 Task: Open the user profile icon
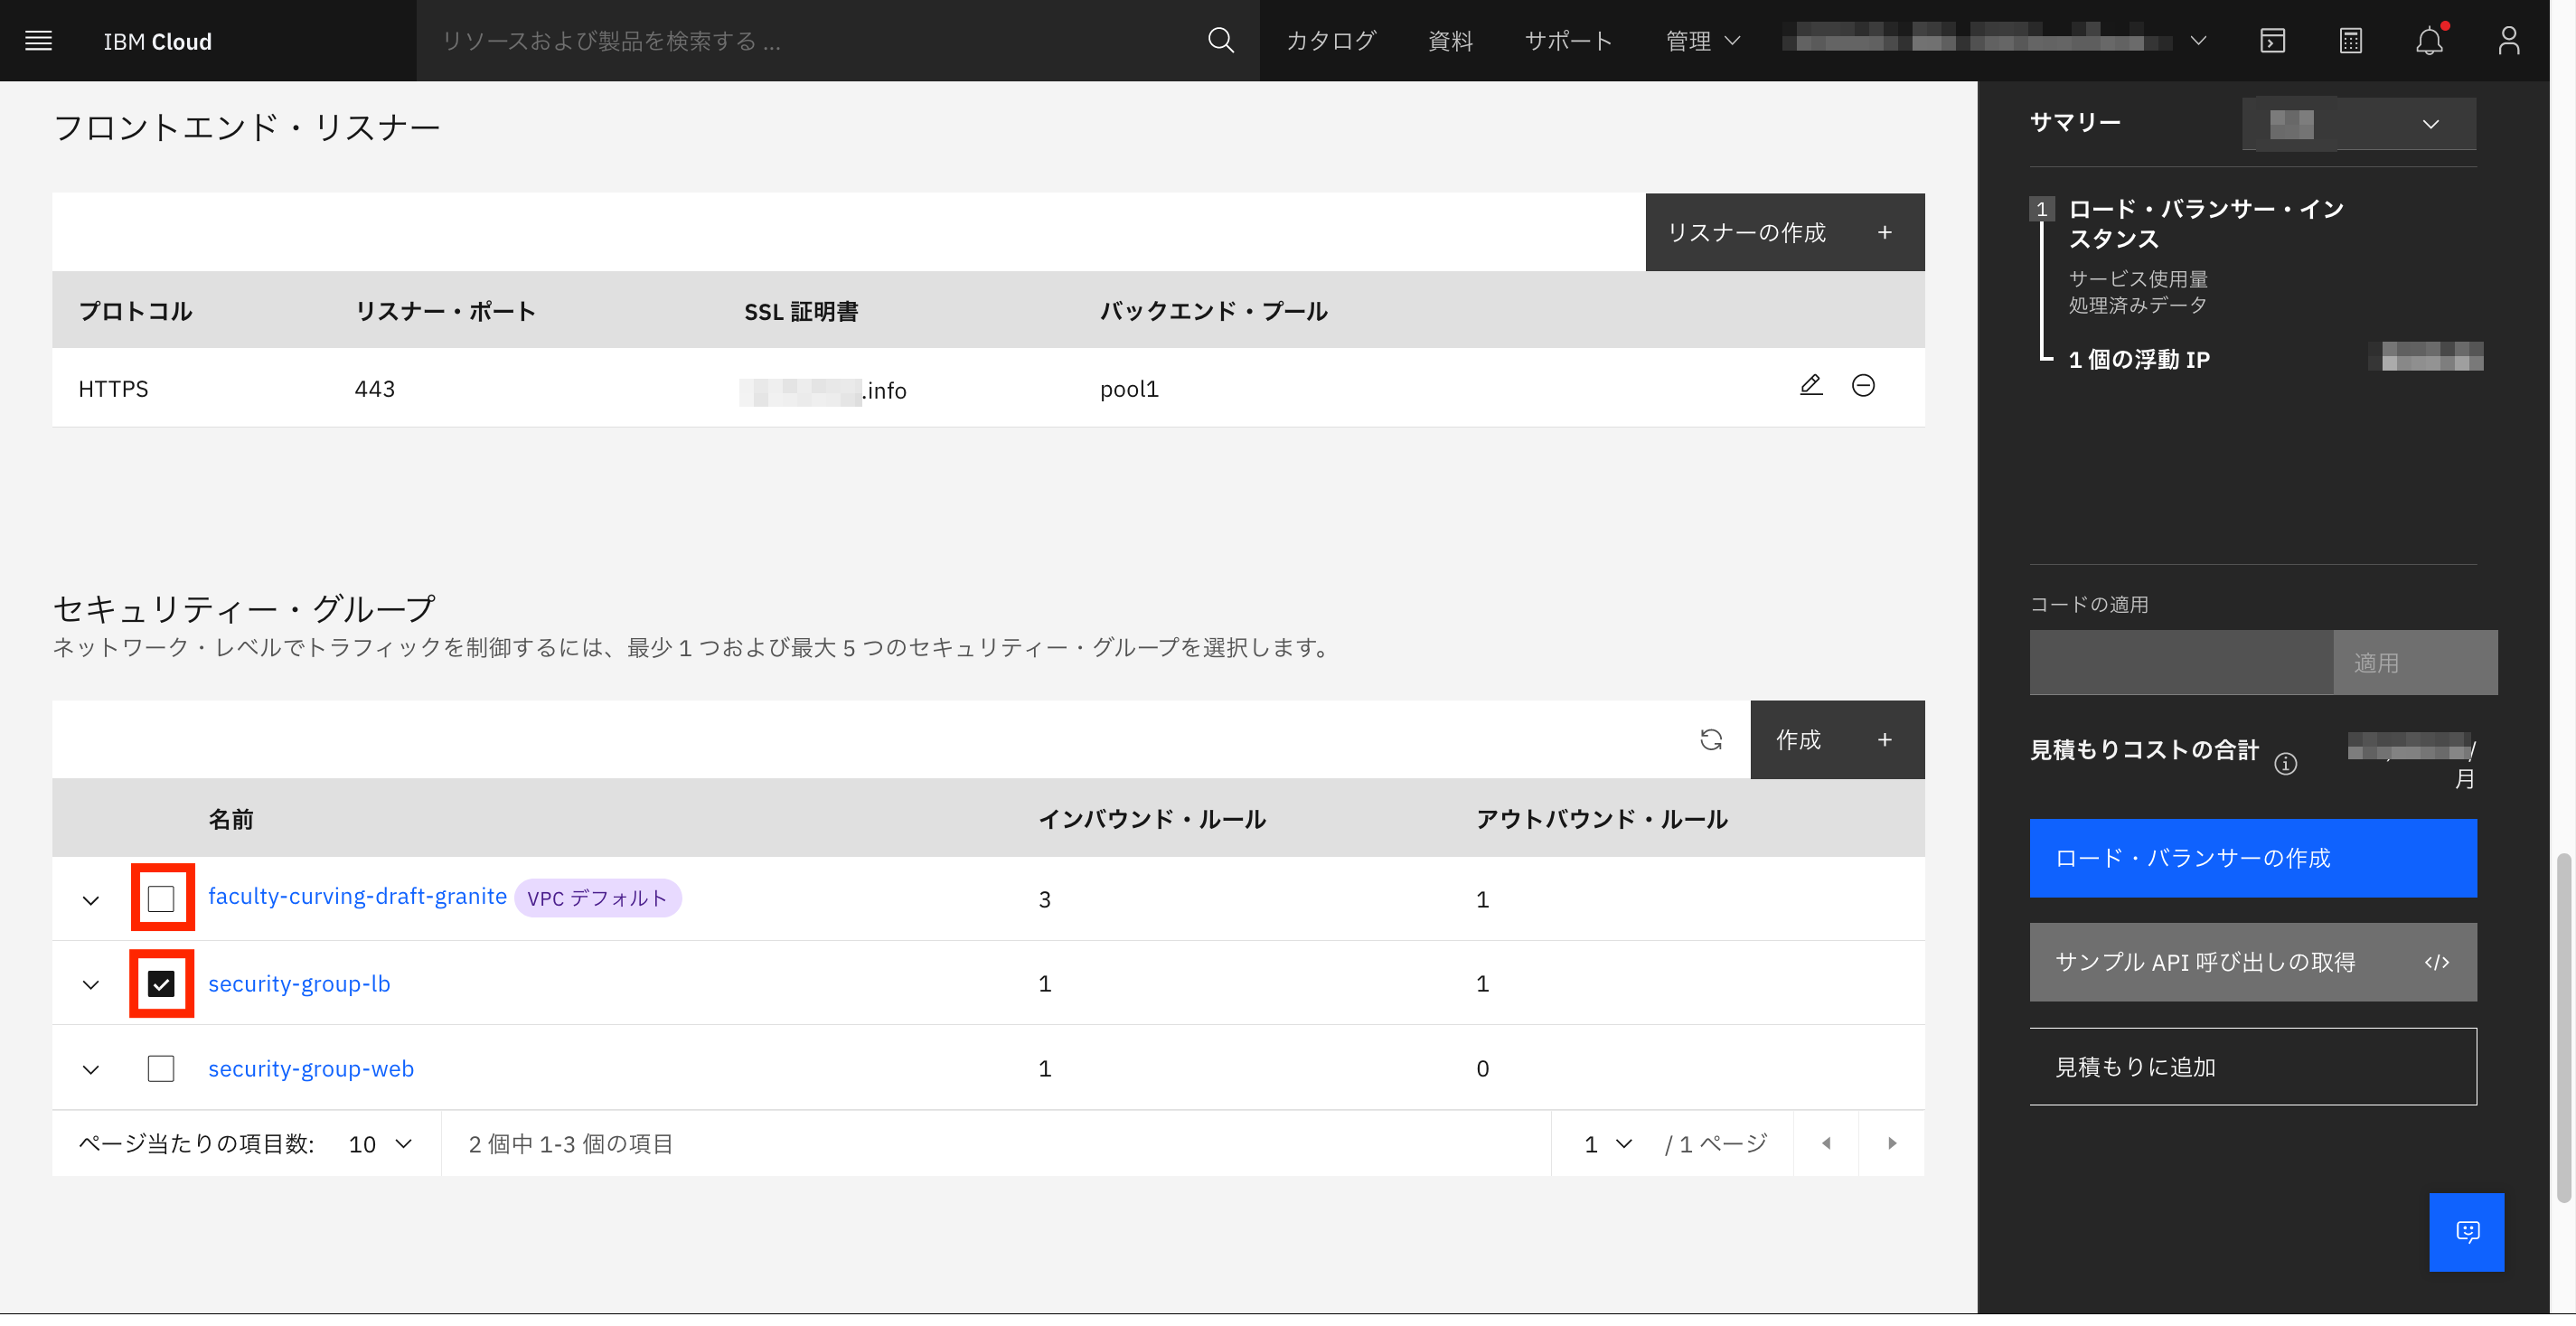[2508, 41]
